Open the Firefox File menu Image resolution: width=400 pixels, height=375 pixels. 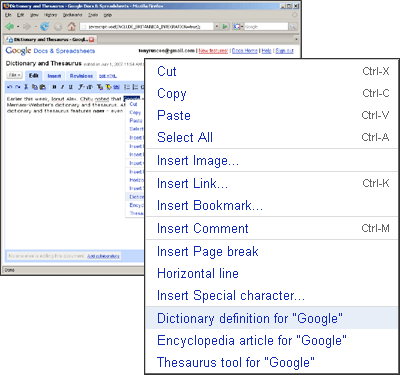[8, 15]
